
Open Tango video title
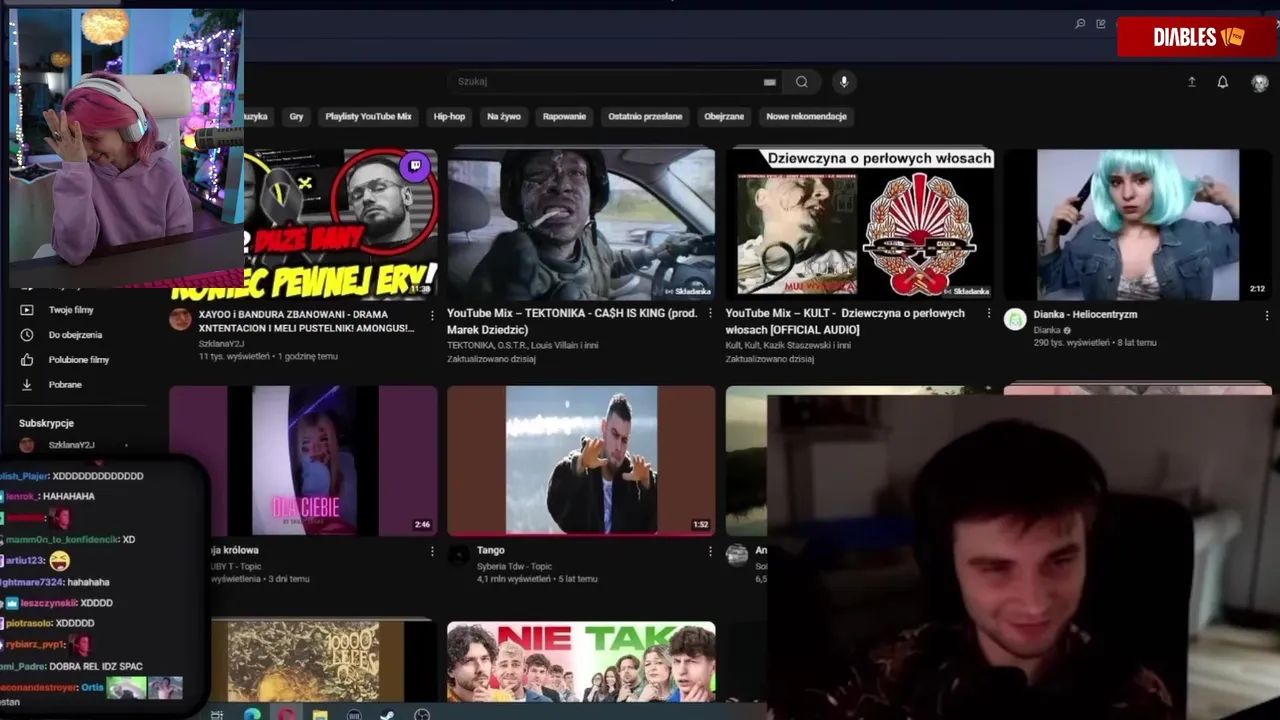click(x=490, y=550)
